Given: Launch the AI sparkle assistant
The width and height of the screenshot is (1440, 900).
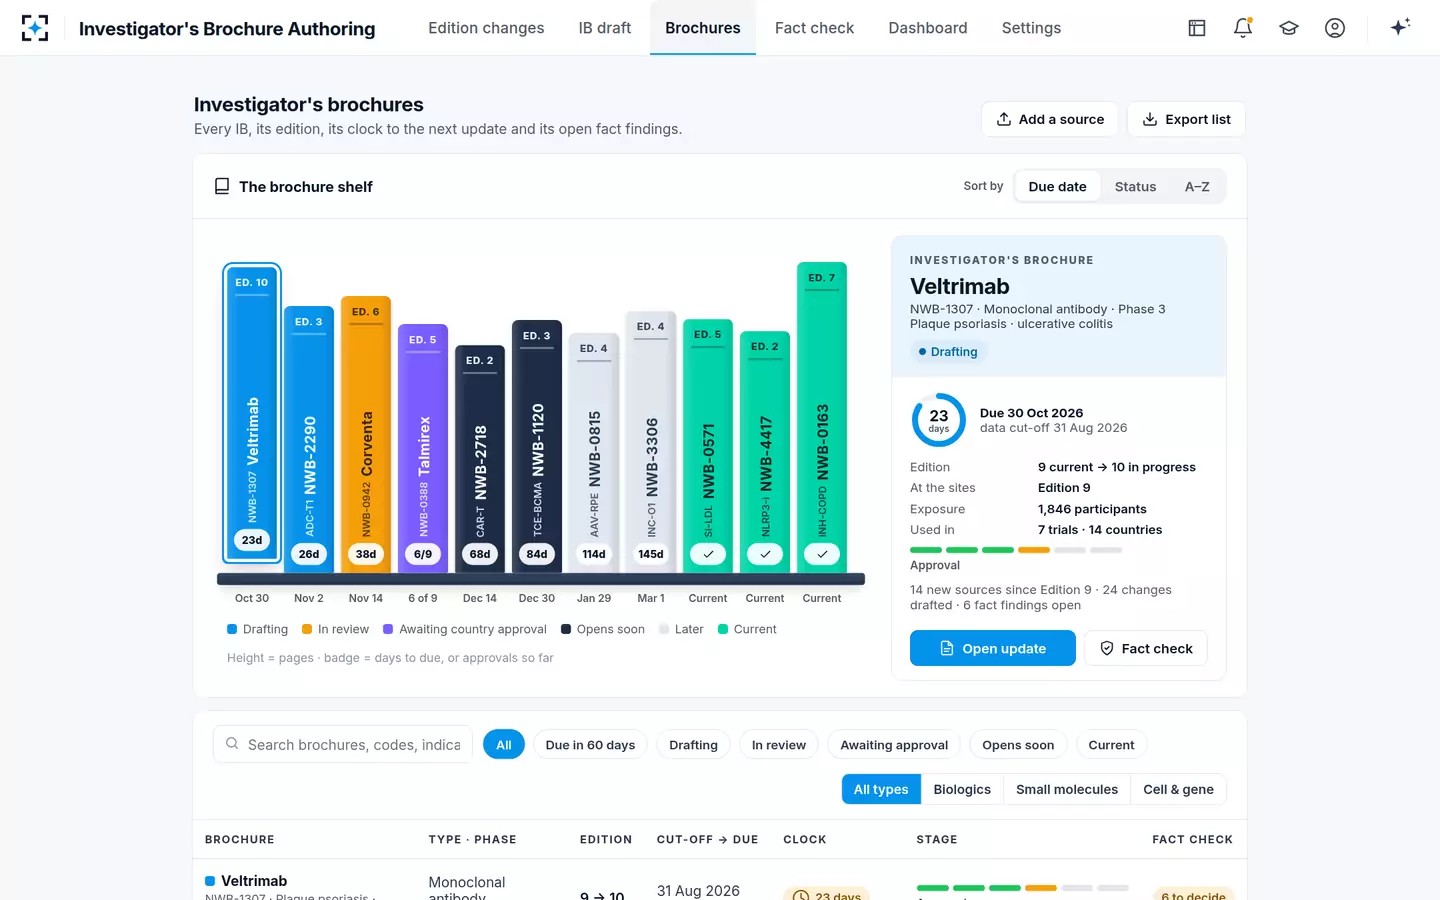Looking at the screenshot, I should (x=1400, y=27).
